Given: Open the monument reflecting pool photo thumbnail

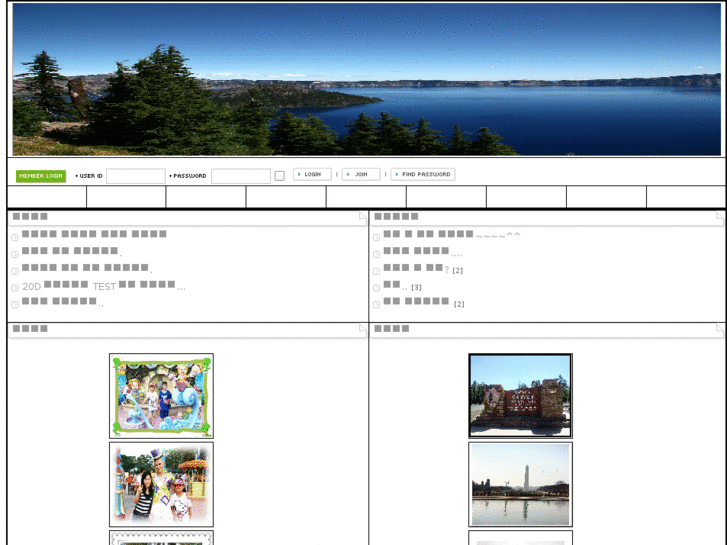Looking at the screenshot, I should [520, 484].
